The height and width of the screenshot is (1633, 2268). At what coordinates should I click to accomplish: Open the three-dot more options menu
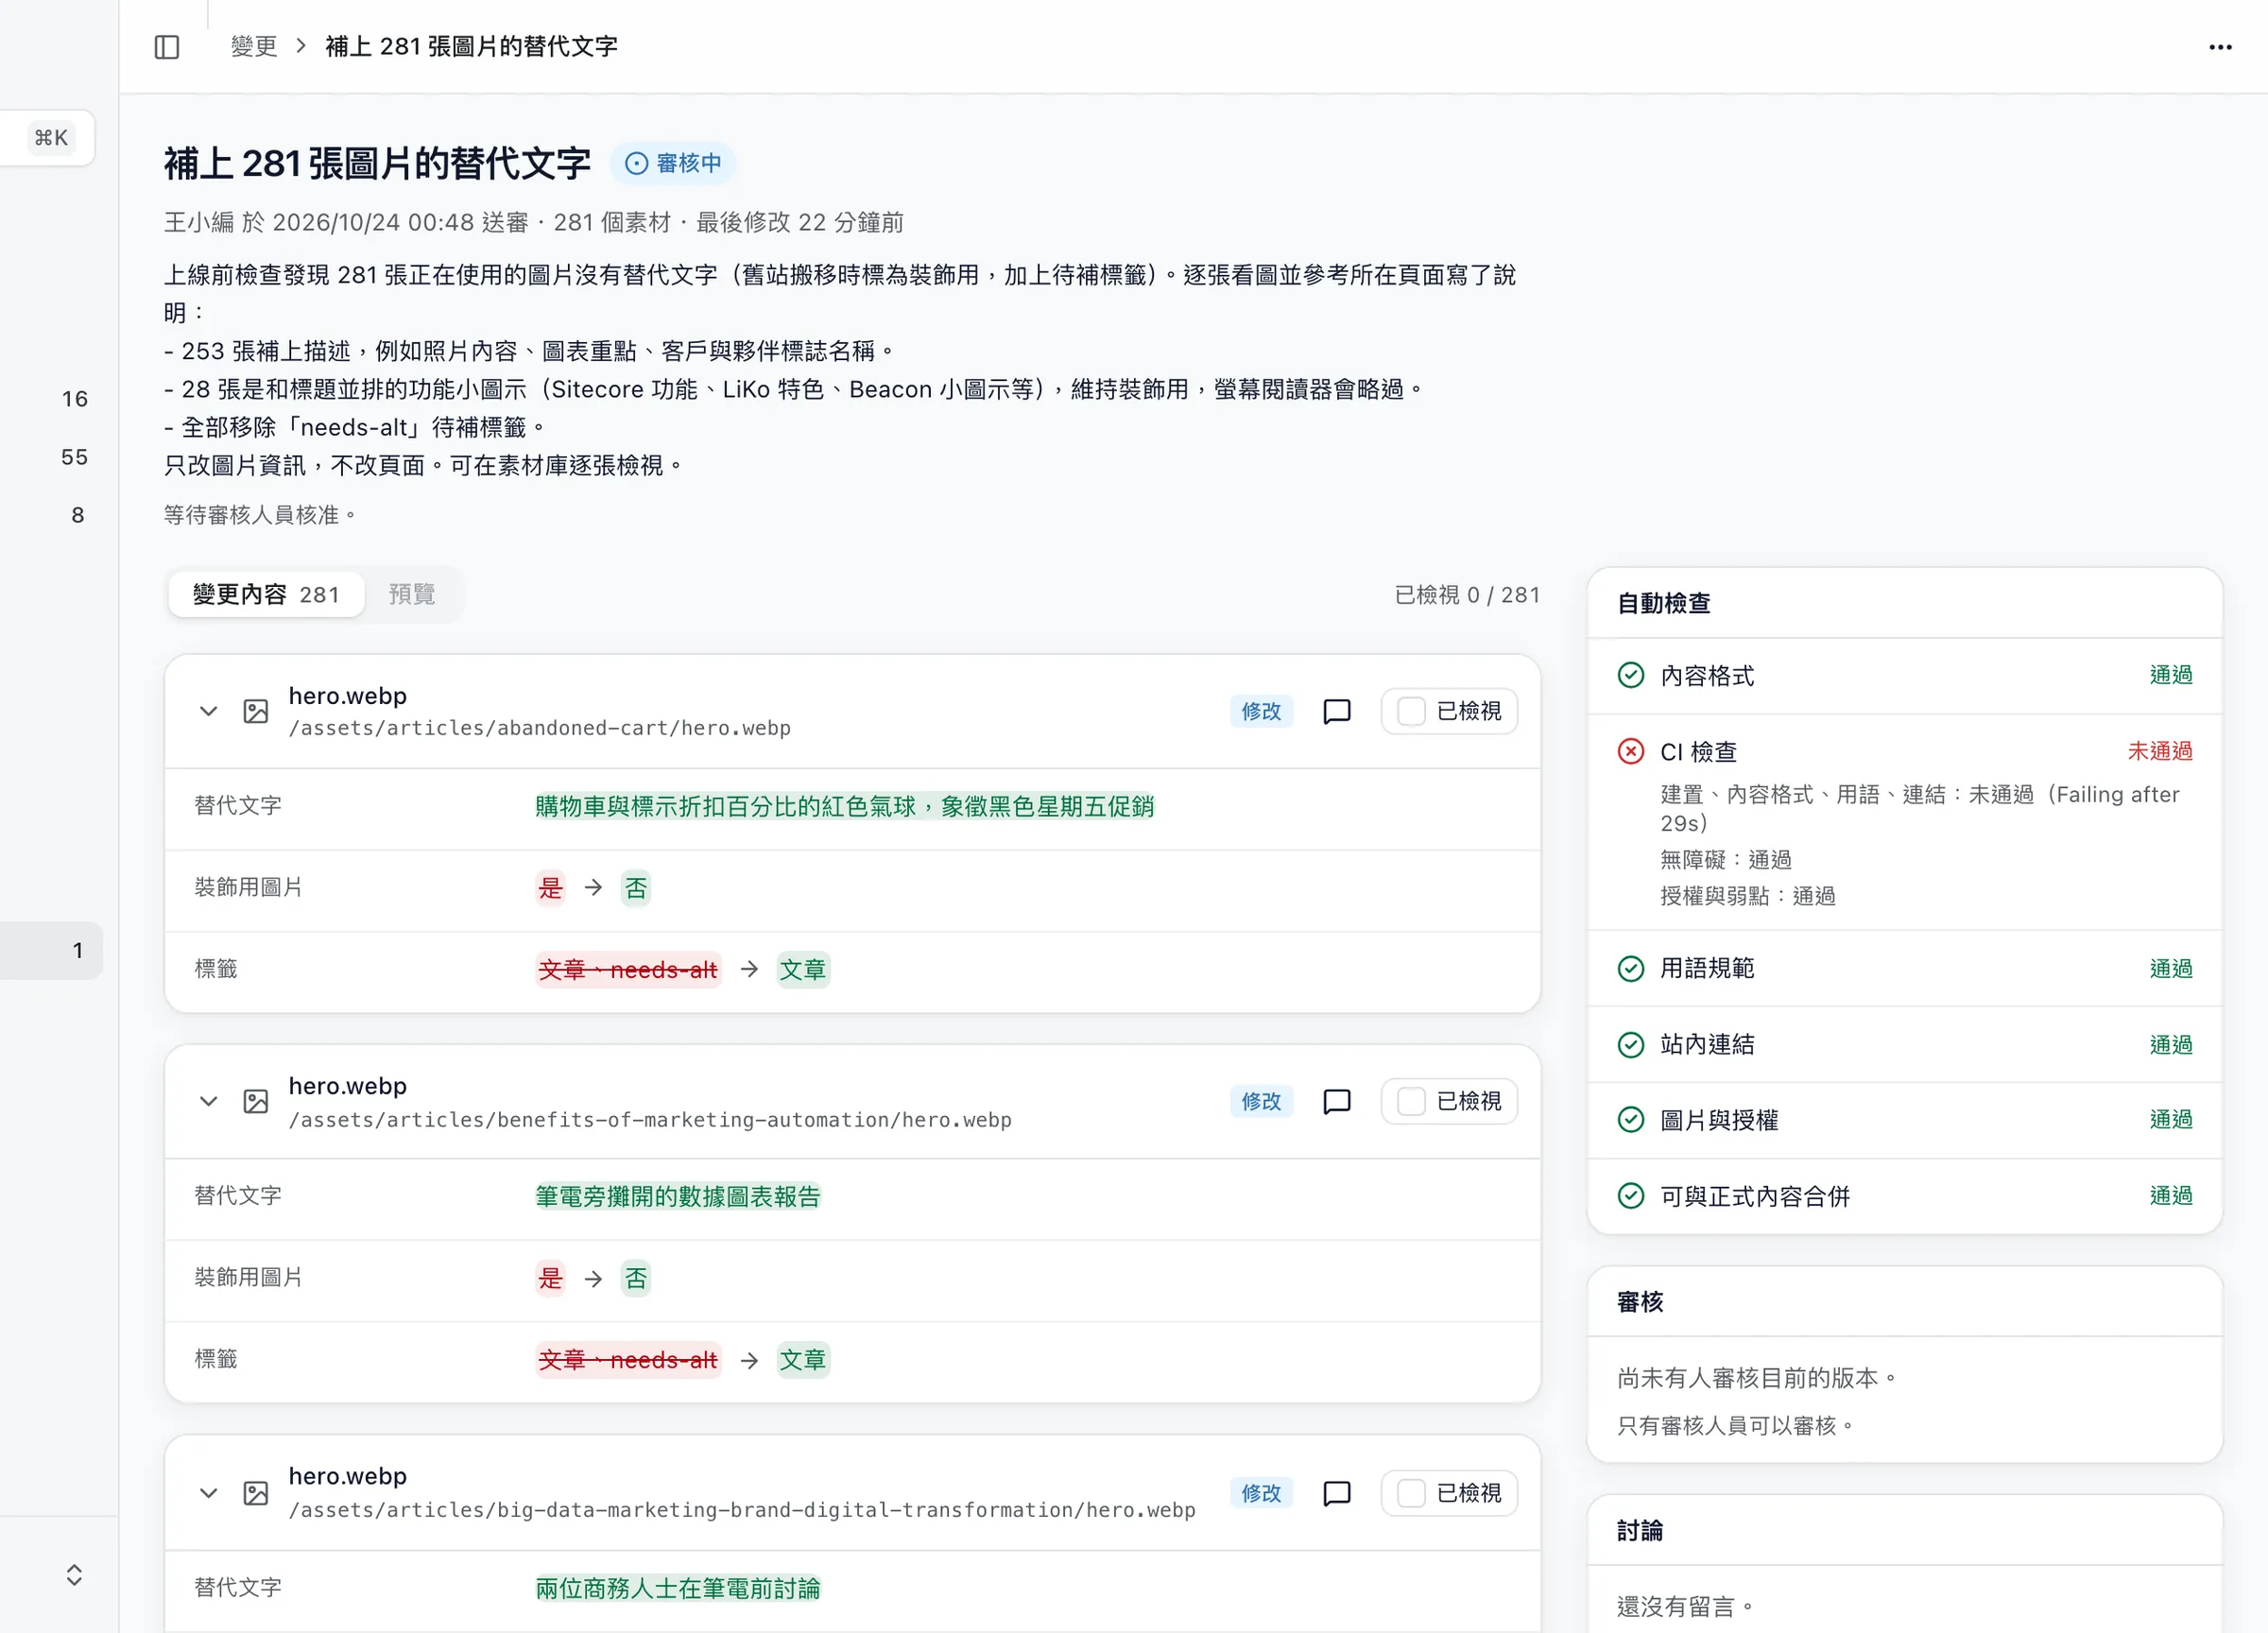tap(2220, 47)
